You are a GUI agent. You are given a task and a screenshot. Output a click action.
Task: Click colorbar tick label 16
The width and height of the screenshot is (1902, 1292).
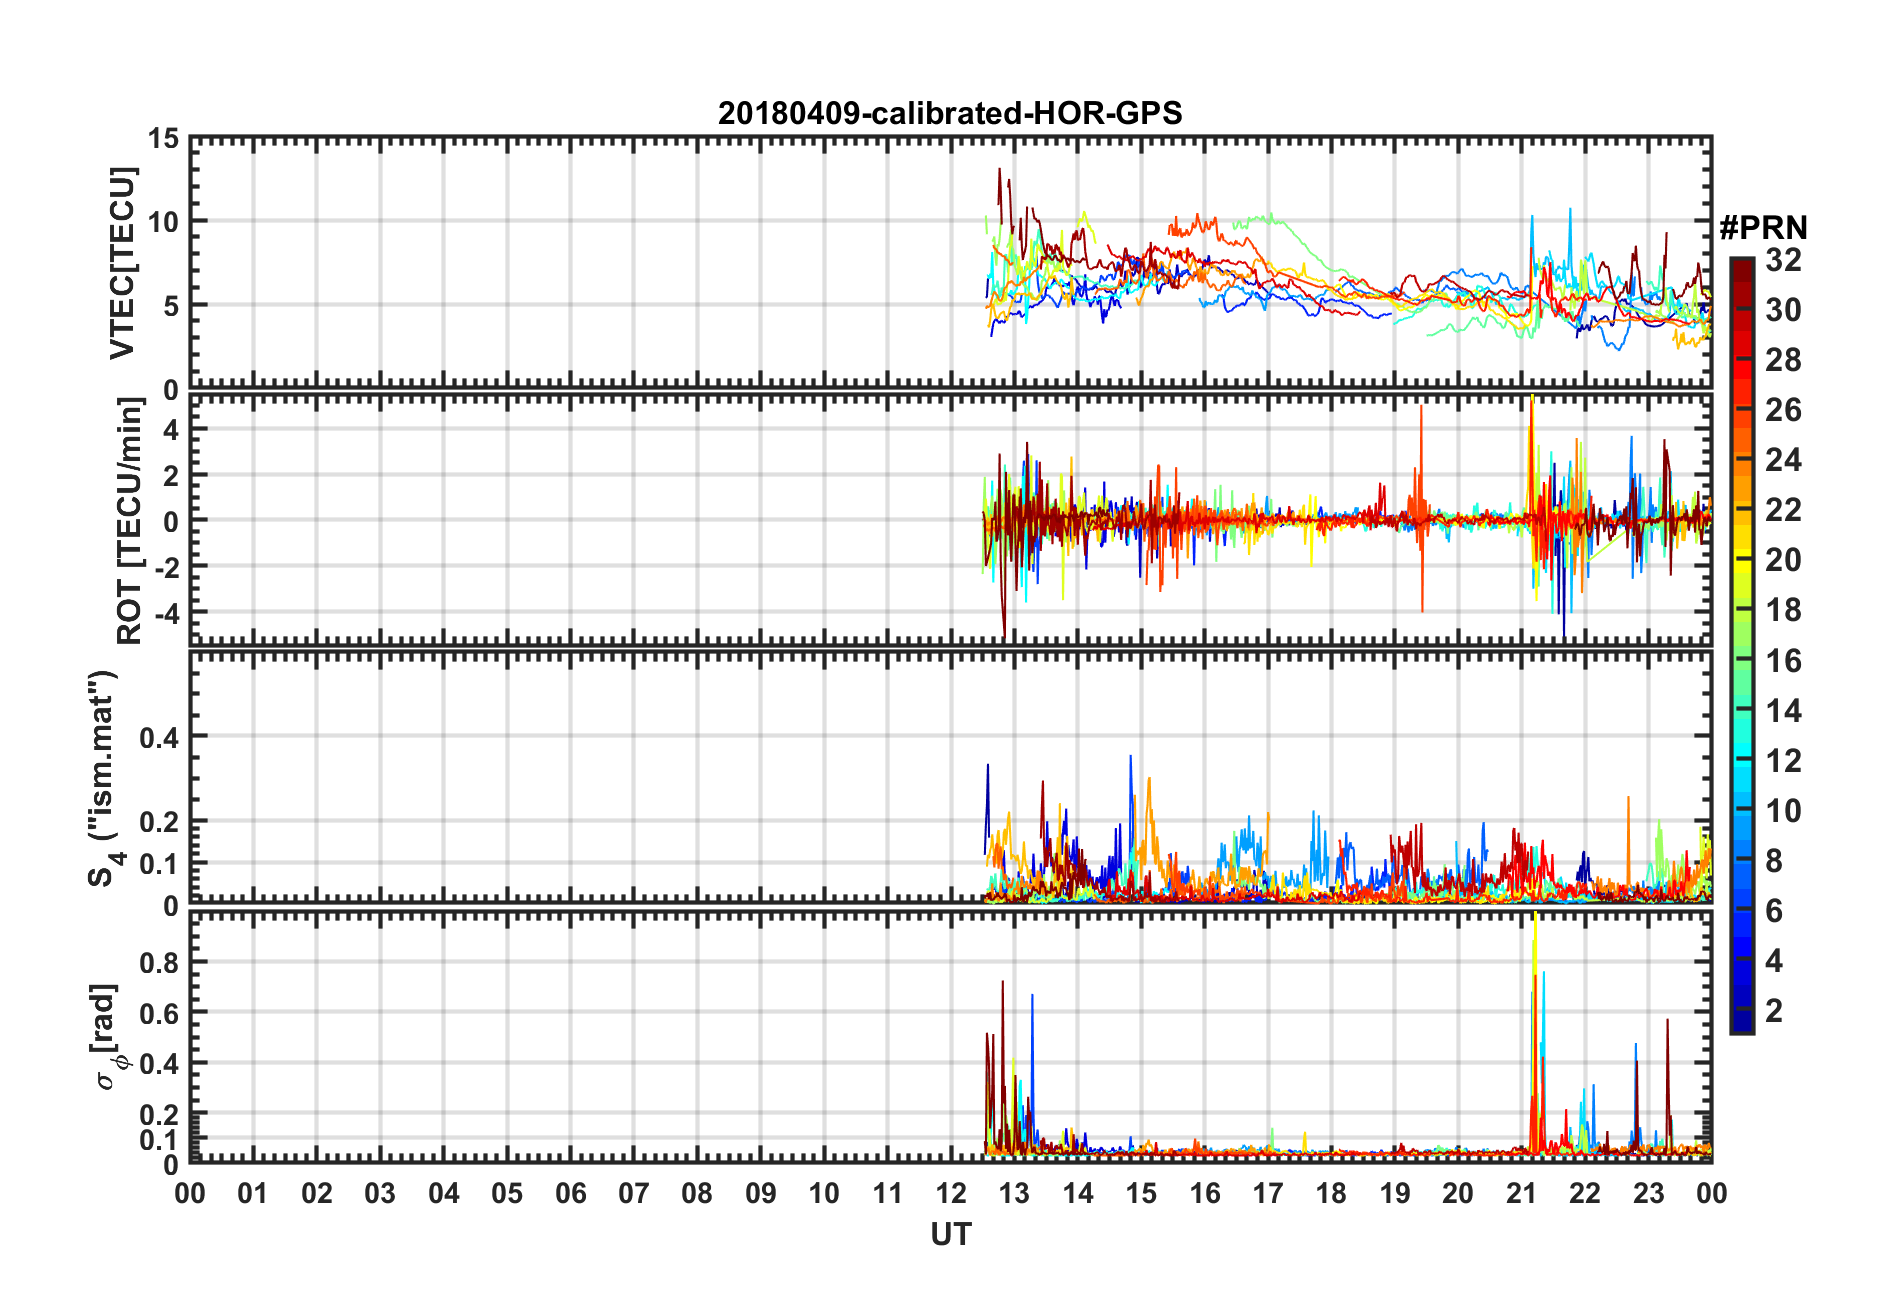click(x=1783, y=661)
